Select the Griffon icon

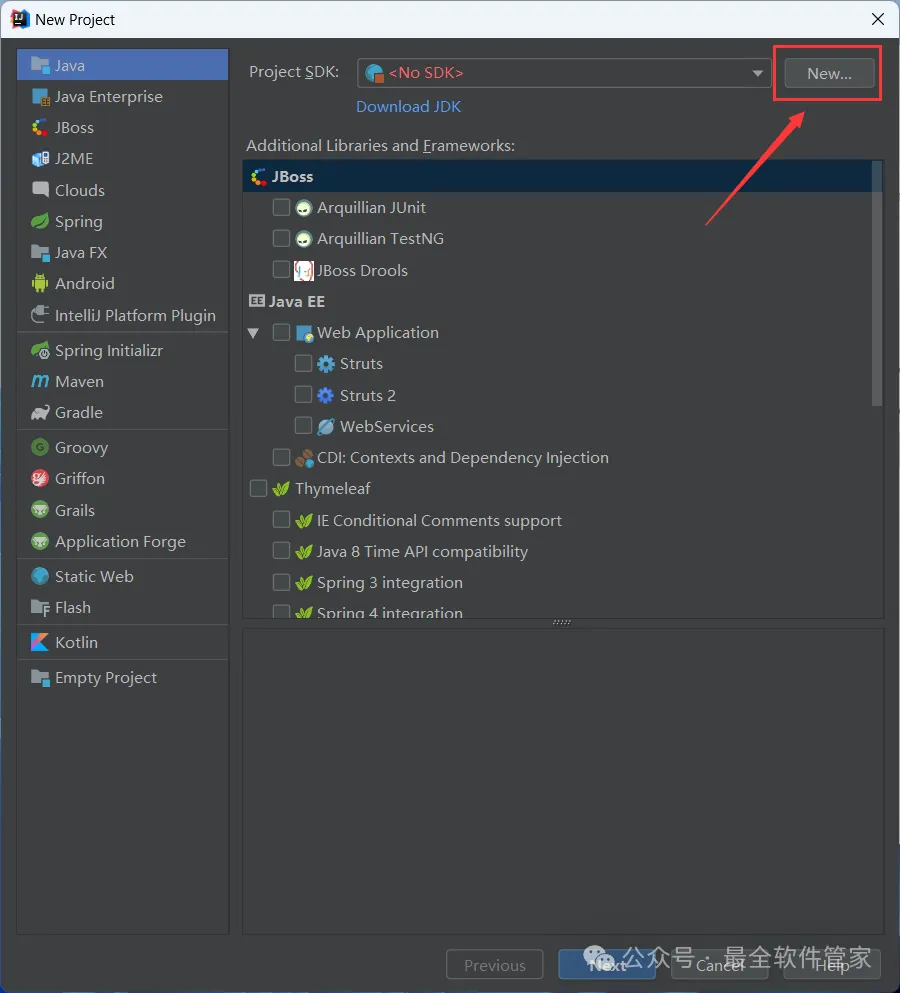point(40,479)
